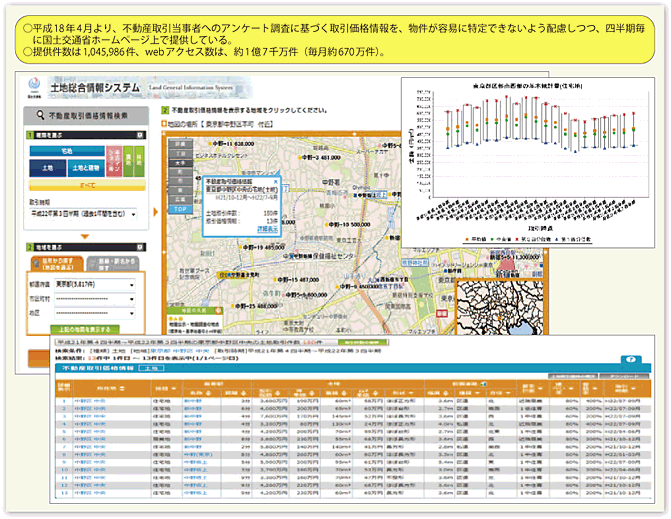Collapse section 1 type selection with its header icon

pos(140,135)
